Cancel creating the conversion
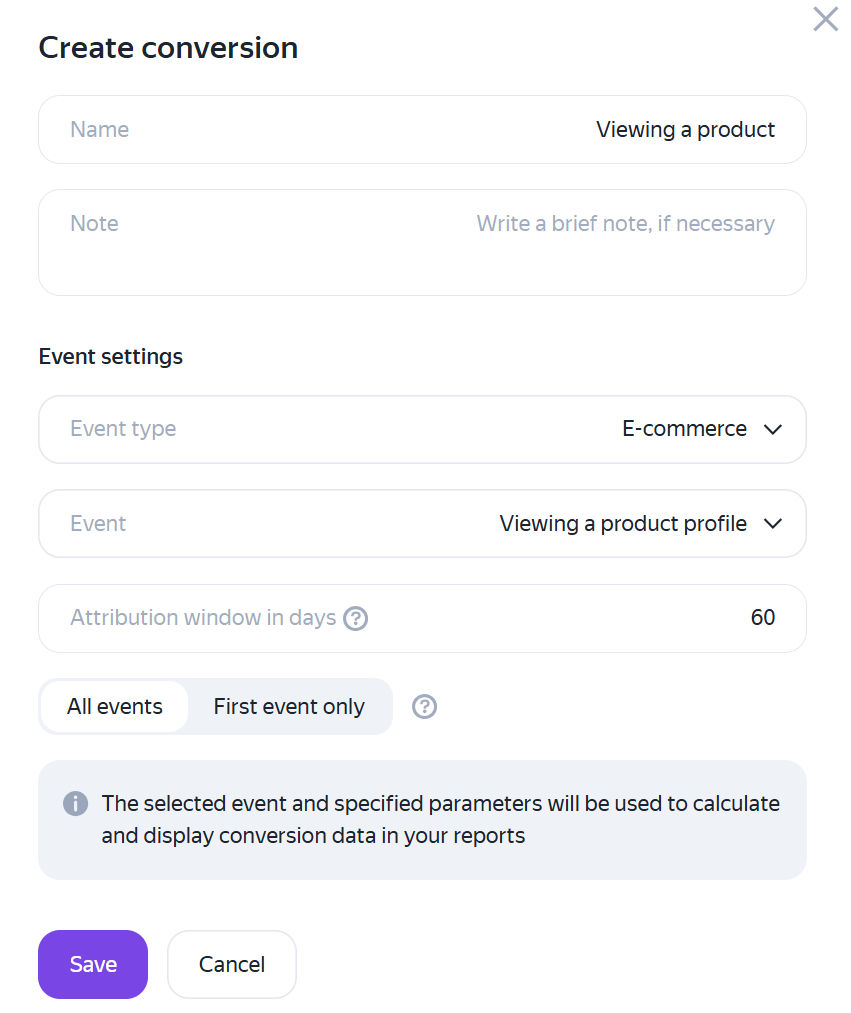 pyautogui.click(x=232, y=964)
